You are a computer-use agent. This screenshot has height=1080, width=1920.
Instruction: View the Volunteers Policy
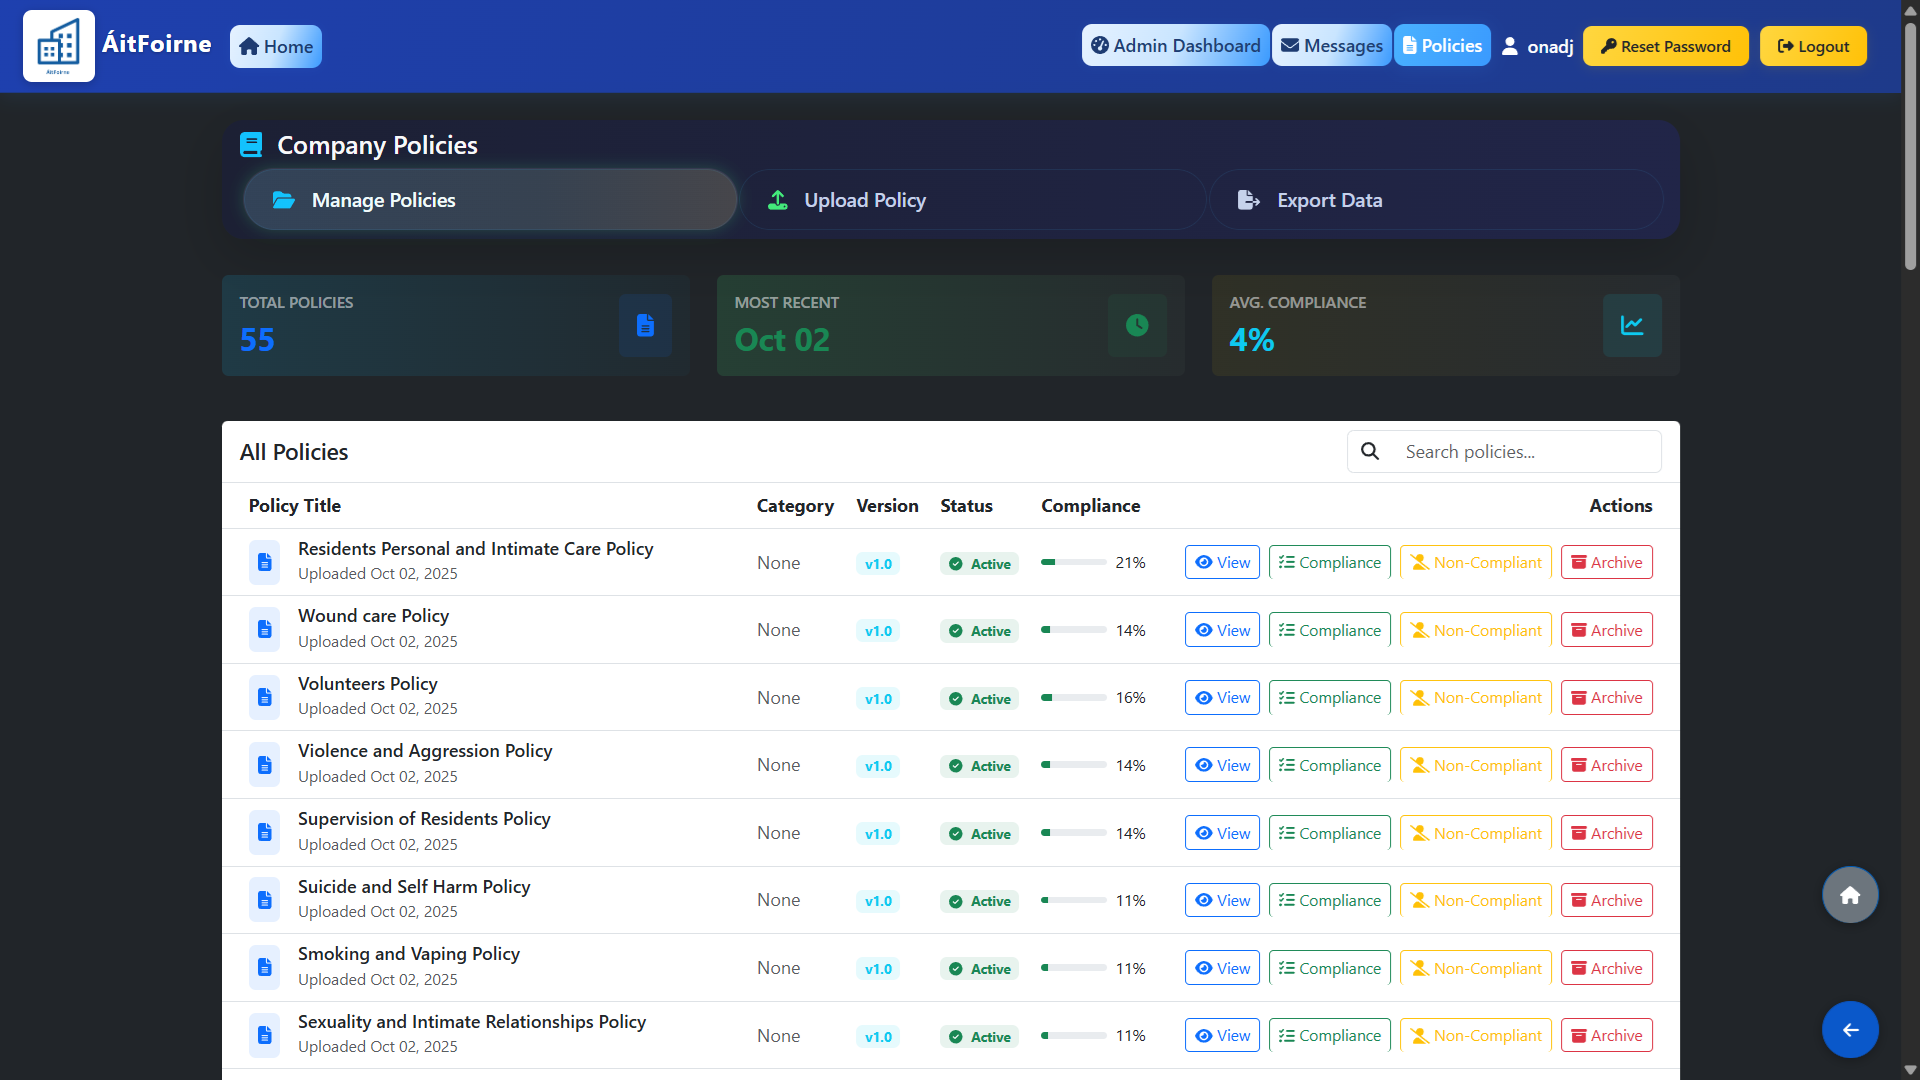1222,697
